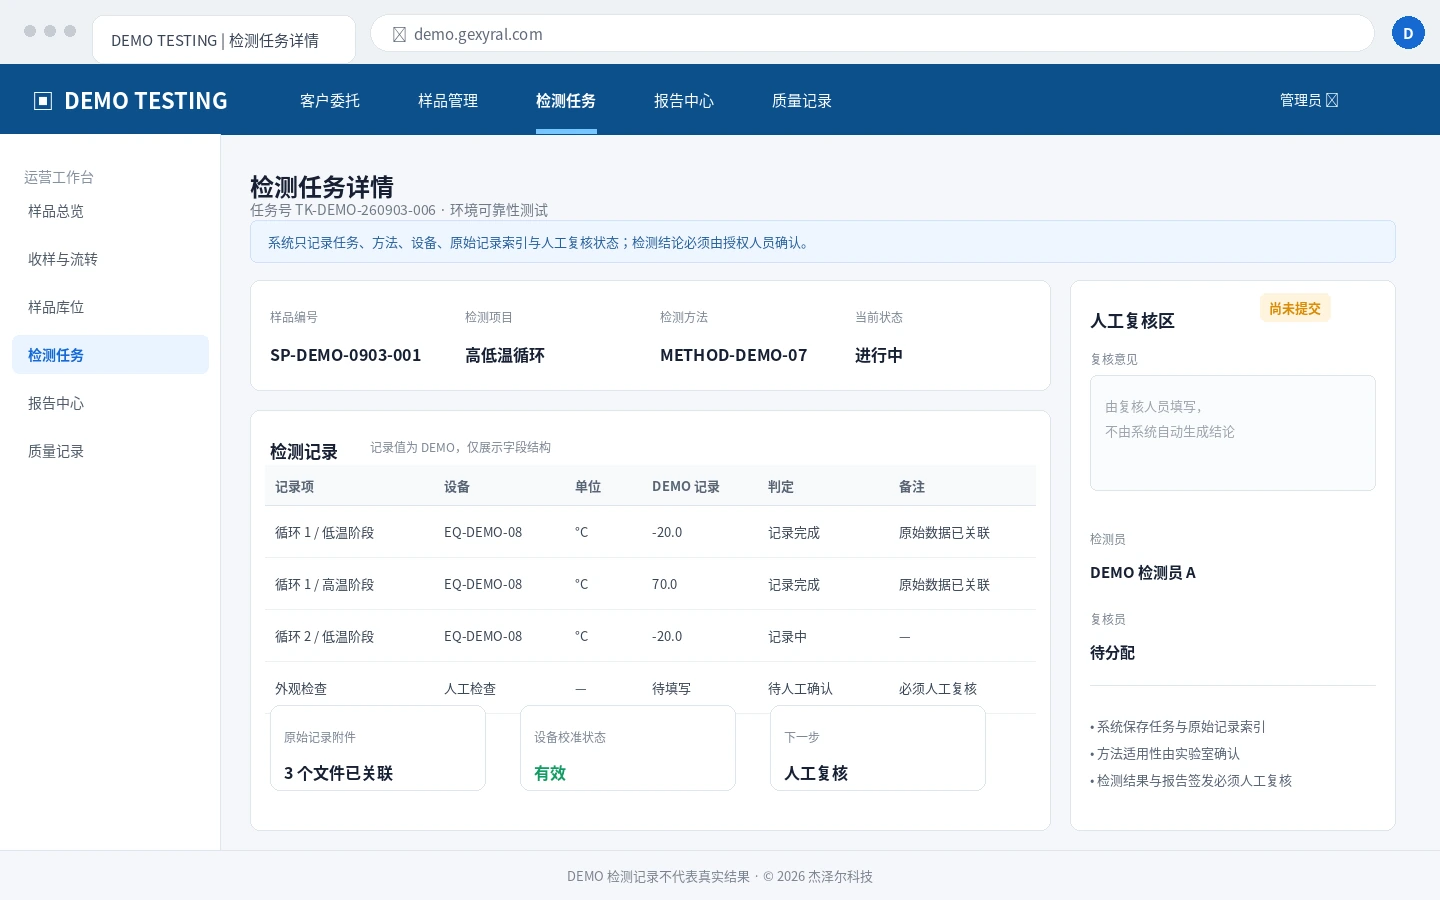Image resolution: width=1440 pixels, height=900 pixels.
Task: Click the 进行中 status value
Action: [x=879, y=355]
